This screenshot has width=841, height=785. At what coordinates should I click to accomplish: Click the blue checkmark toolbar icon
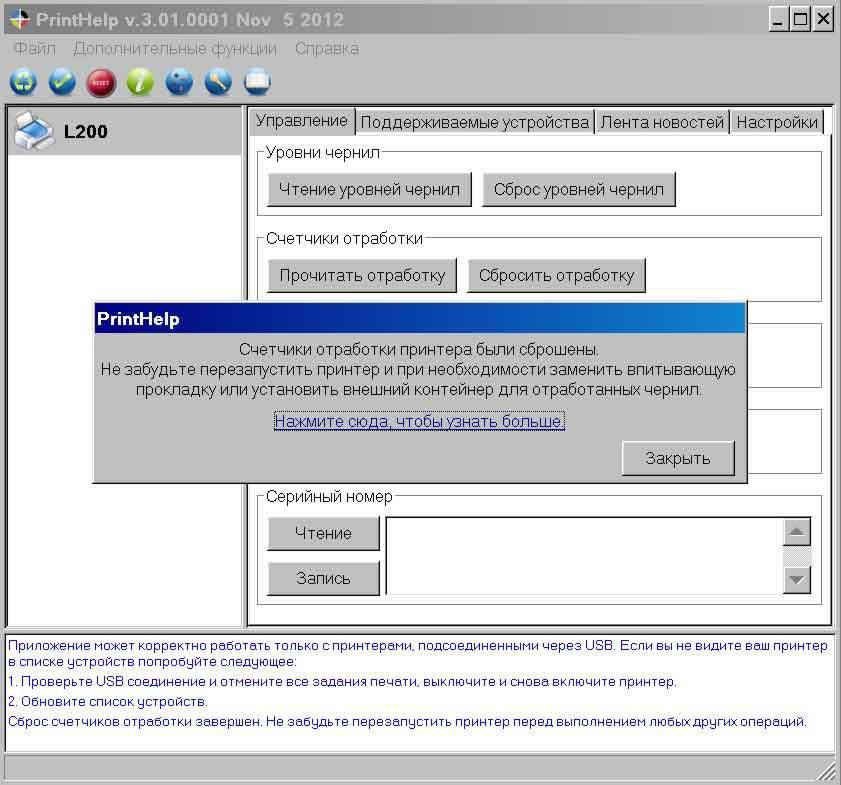point(62,82)
